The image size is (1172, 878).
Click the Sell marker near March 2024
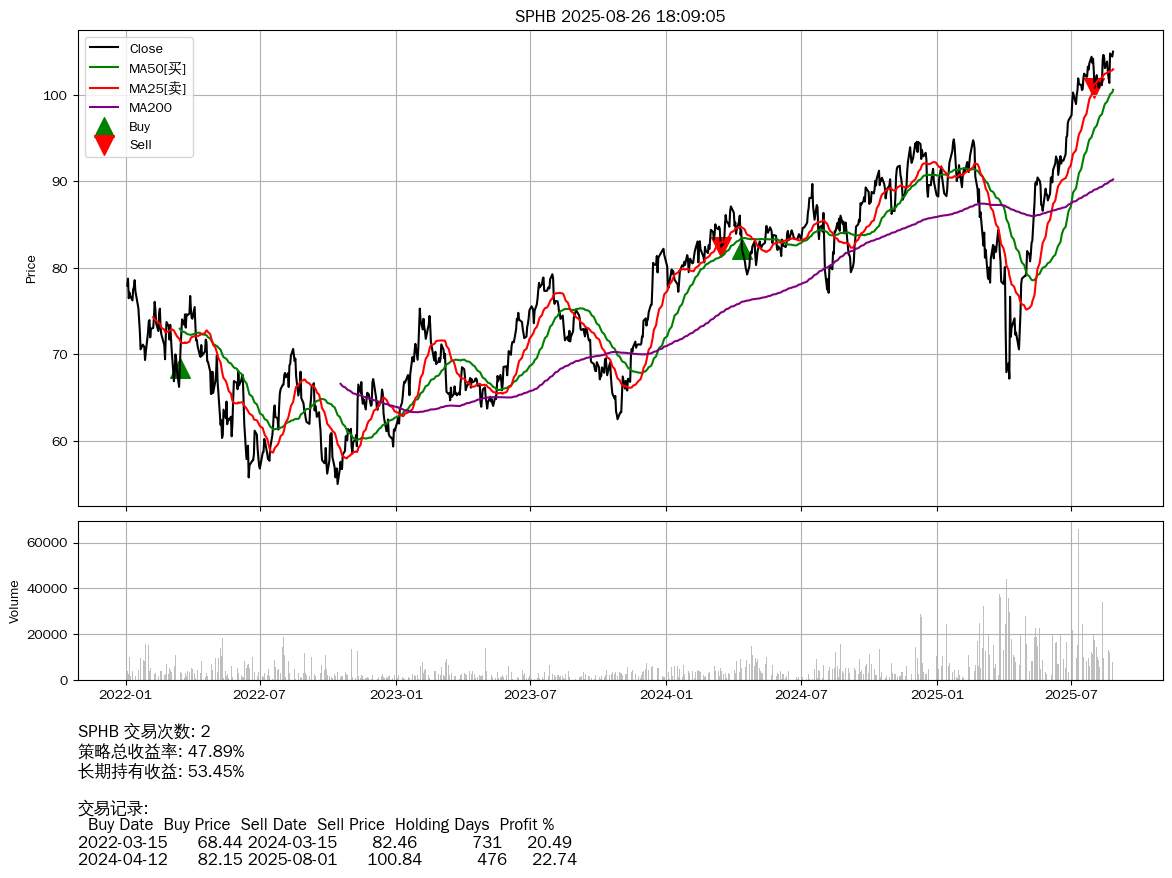(x=721, y=246)
